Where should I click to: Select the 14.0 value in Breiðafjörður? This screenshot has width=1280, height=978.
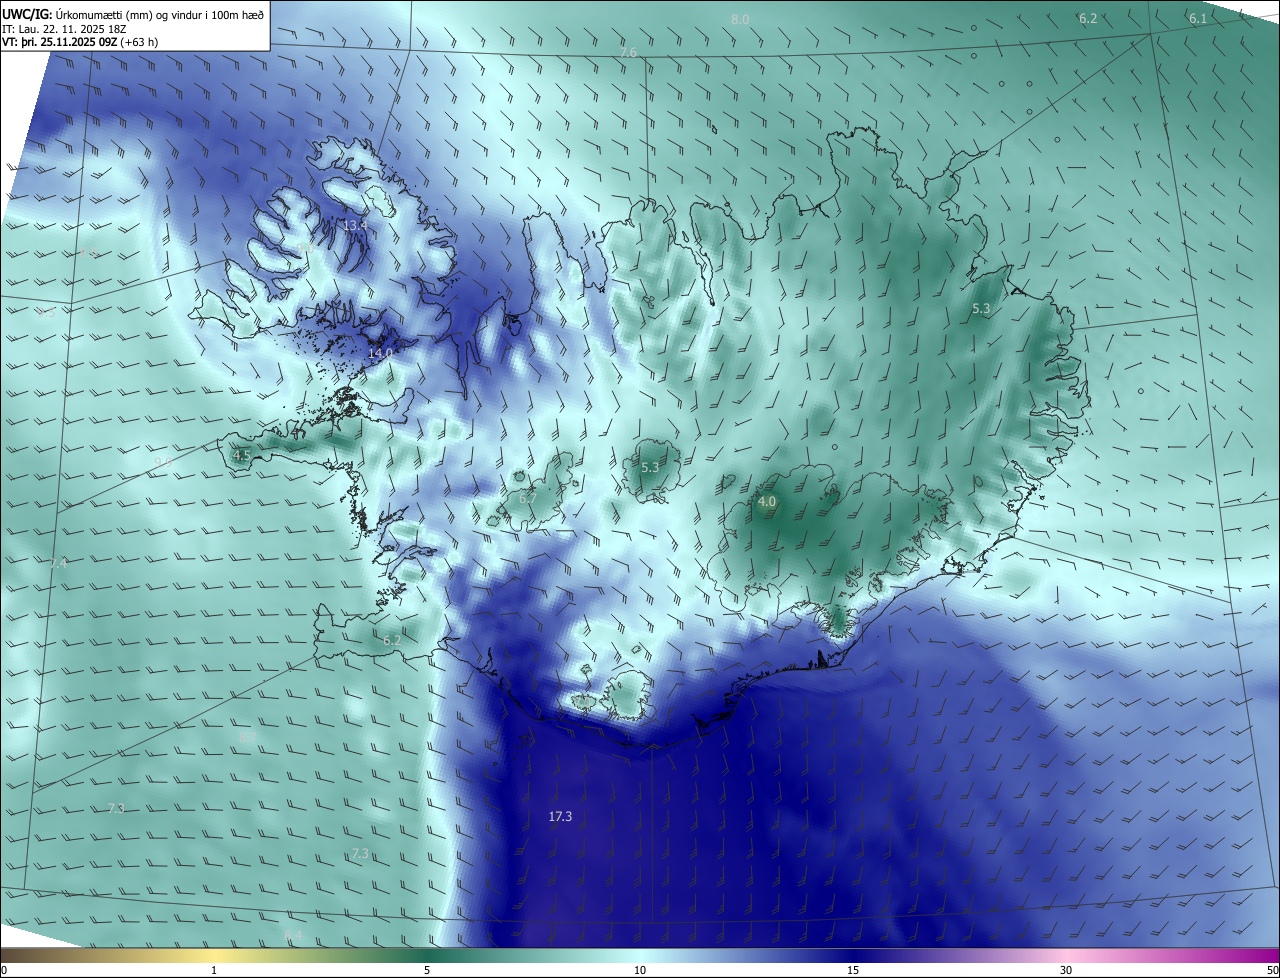coord(380,354)
